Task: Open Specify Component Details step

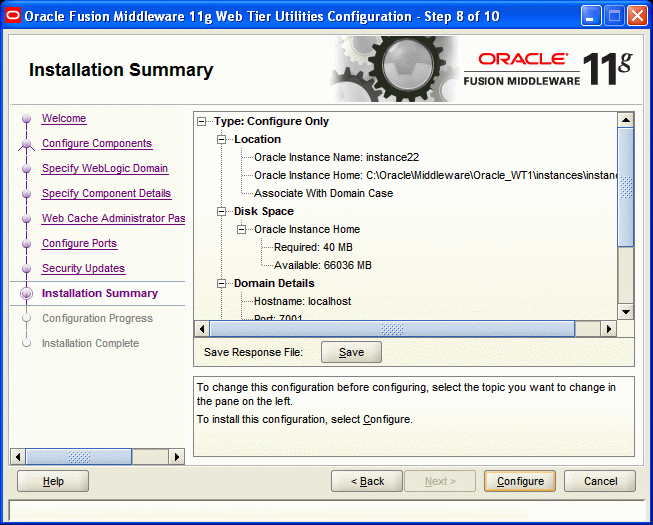Action: [106, 193]
